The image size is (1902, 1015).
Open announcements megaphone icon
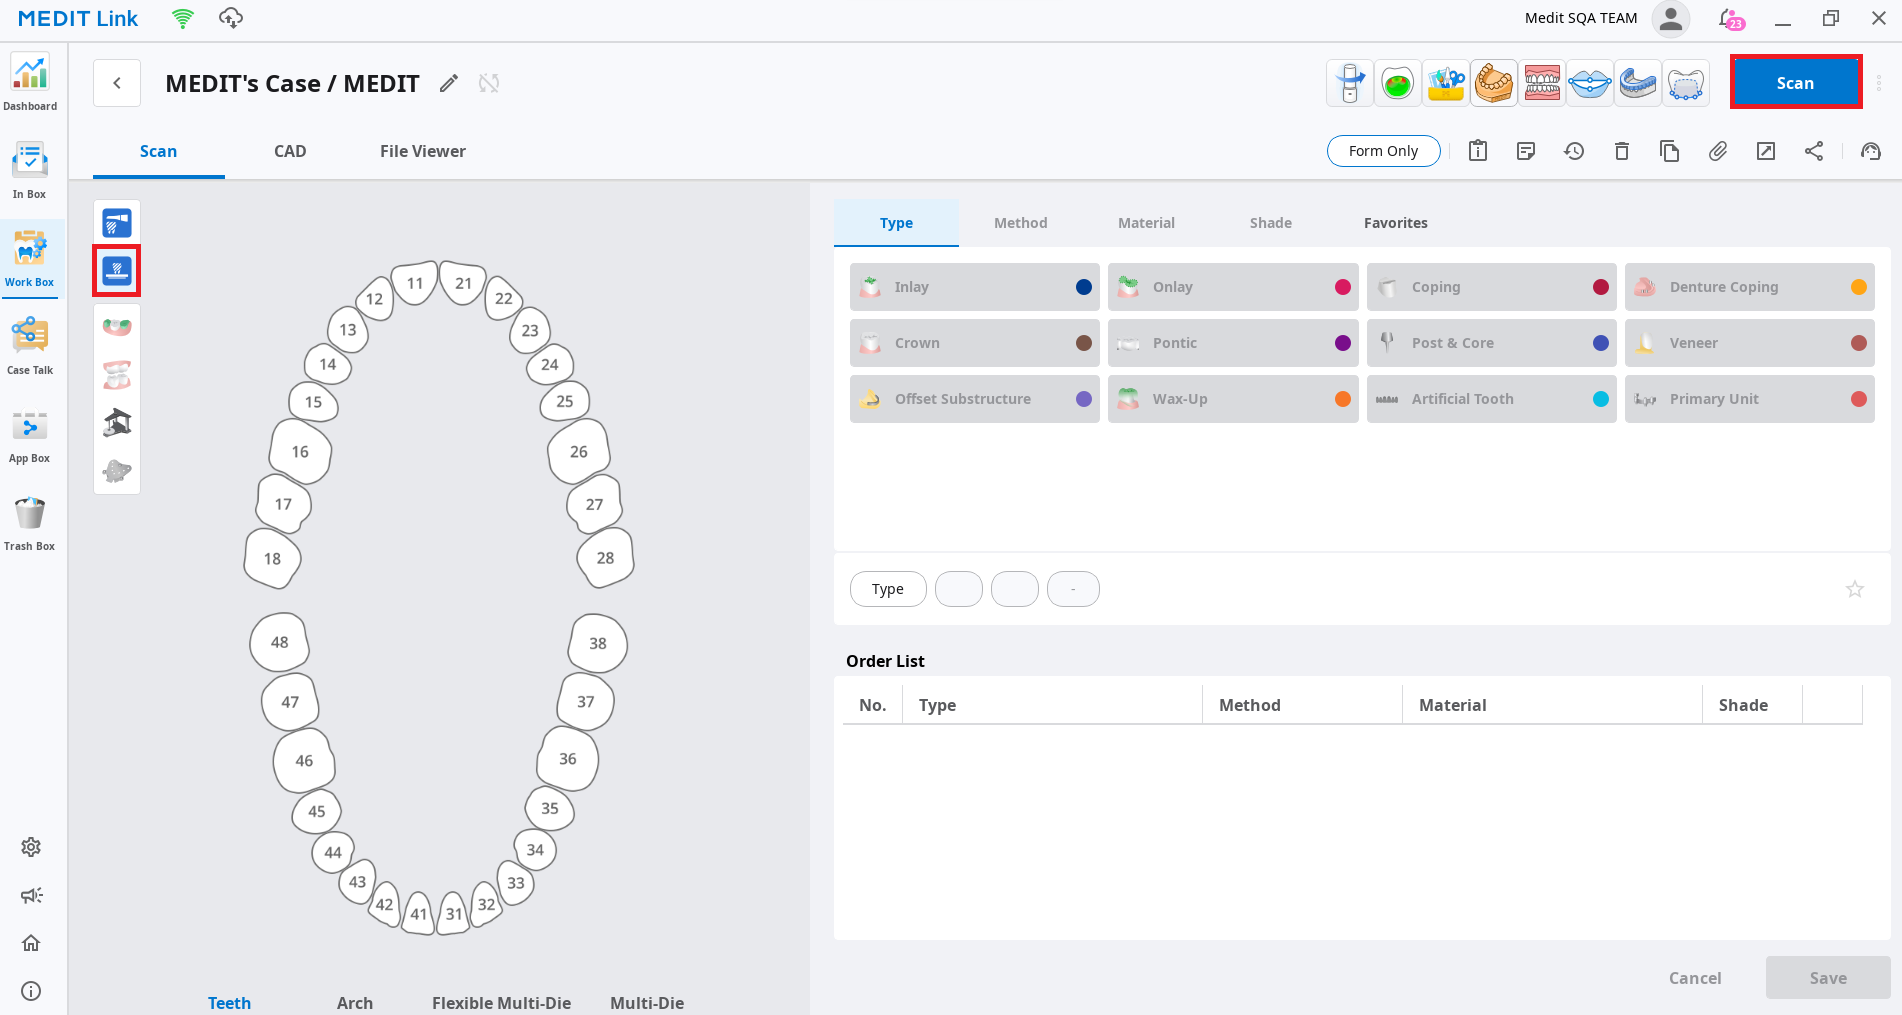click(x=31, y=895)
